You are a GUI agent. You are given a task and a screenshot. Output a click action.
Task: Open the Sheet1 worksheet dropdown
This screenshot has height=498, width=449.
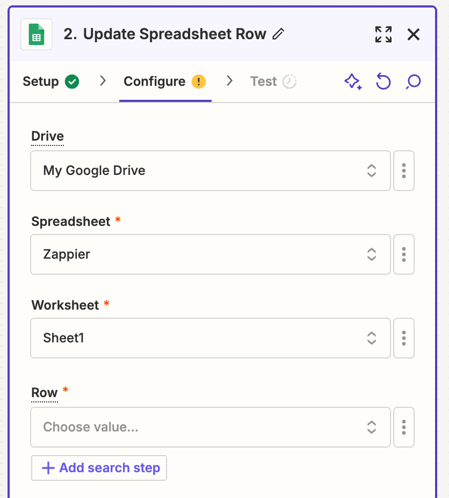point(210,338)
